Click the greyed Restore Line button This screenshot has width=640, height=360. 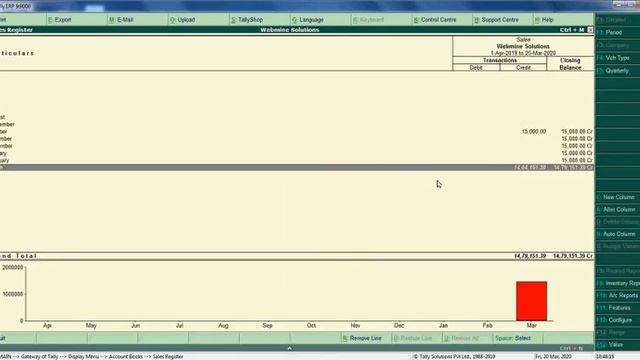(413, 338)
